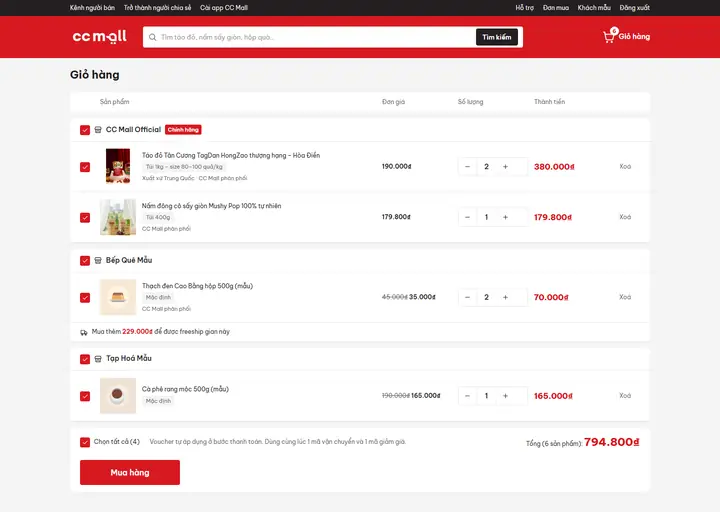Remove Táo đỏ Tân Cương with Xoá

[x=625, y=166]
